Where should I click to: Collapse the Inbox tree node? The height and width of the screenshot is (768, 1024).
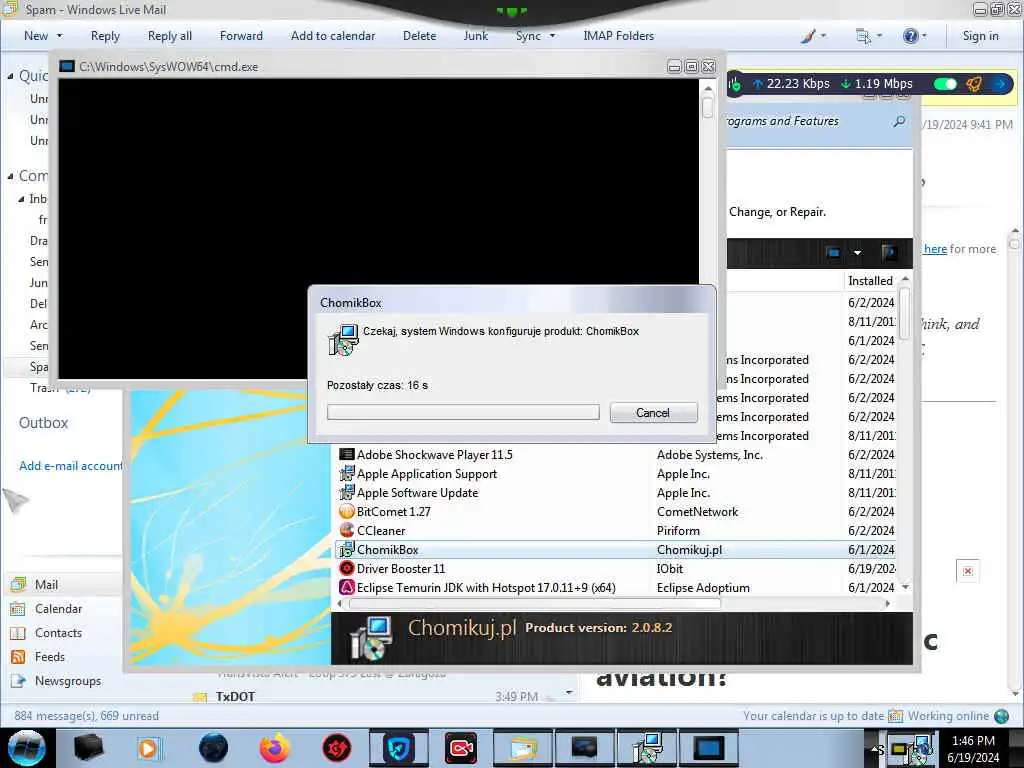pyautogui.click(x=22, y=199)
